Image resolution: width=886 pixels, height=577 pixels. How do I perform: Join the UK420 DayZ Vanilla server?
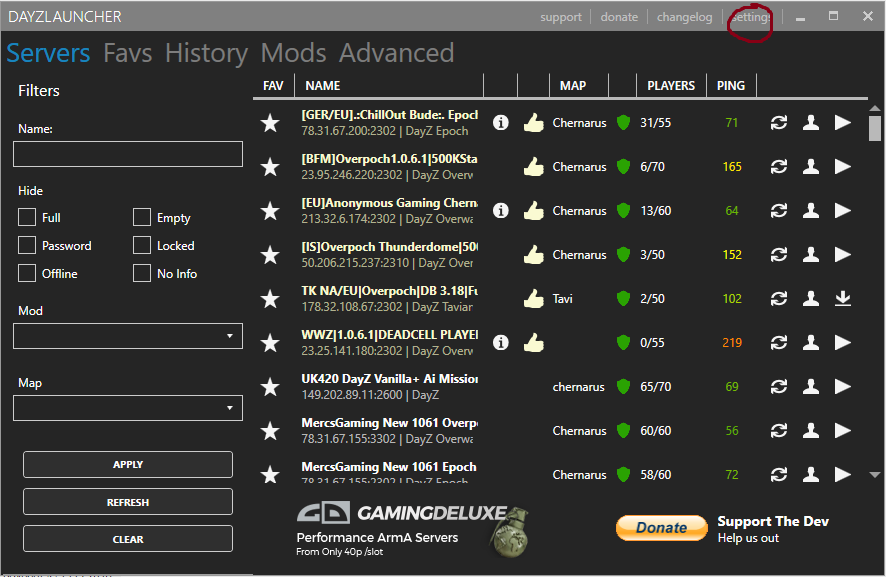coord(843,387)
